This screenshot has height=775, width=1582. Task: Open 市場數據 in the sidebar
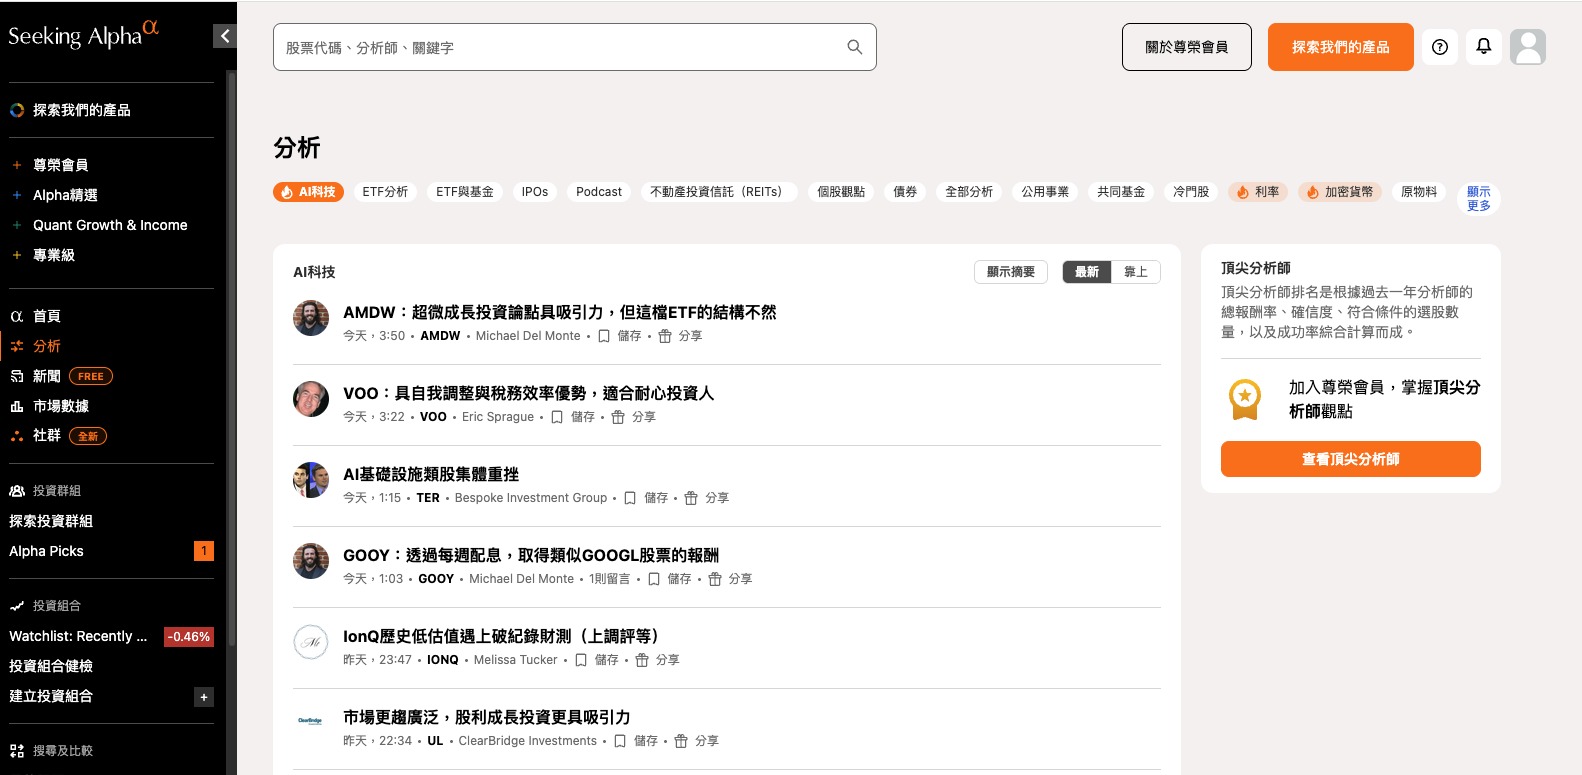tap(61, 406)
